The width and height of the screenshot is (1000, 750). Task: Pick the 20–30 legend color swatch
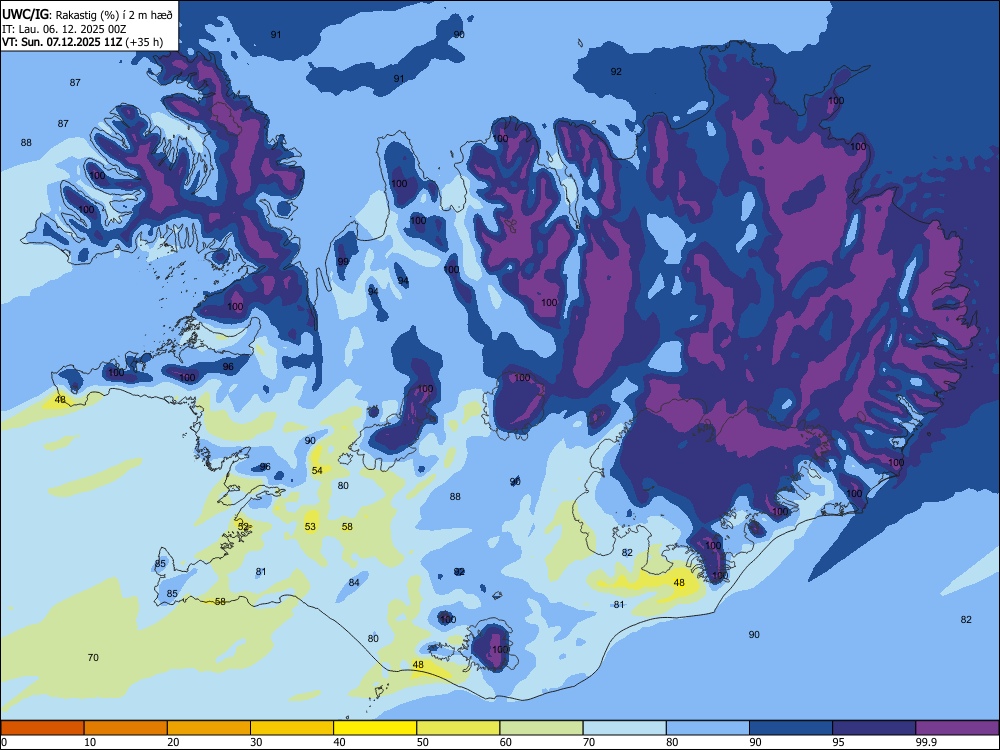pos(209,728)
